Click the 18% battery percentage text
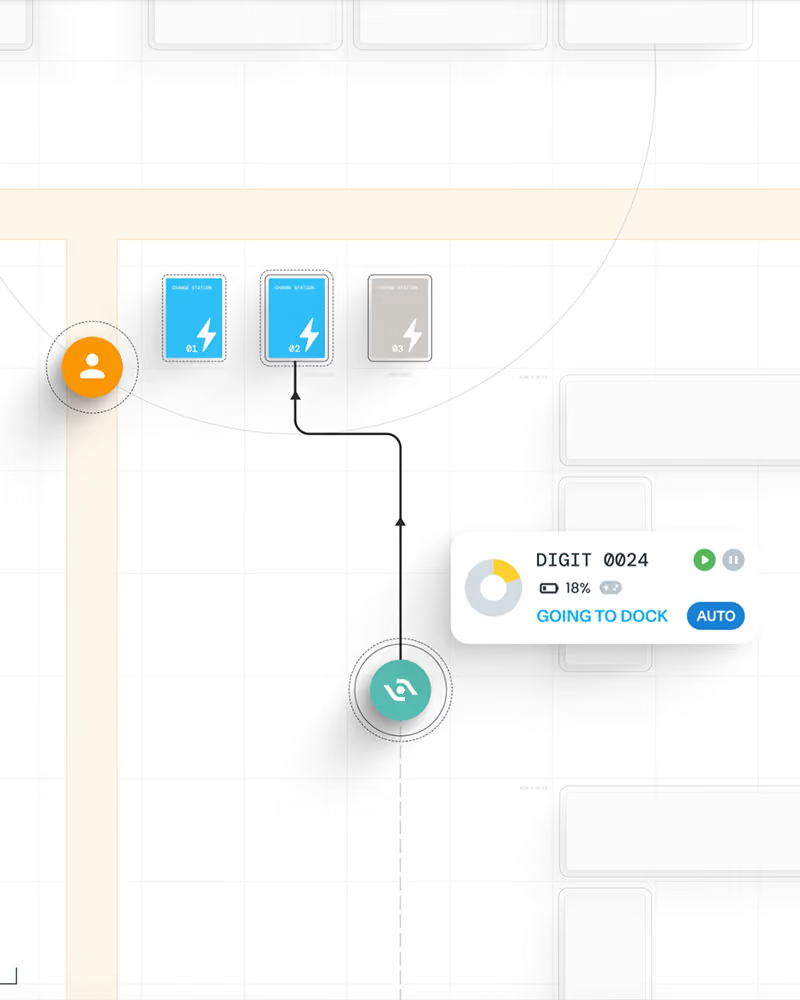 pyautogui.click(x=578, y=588)
